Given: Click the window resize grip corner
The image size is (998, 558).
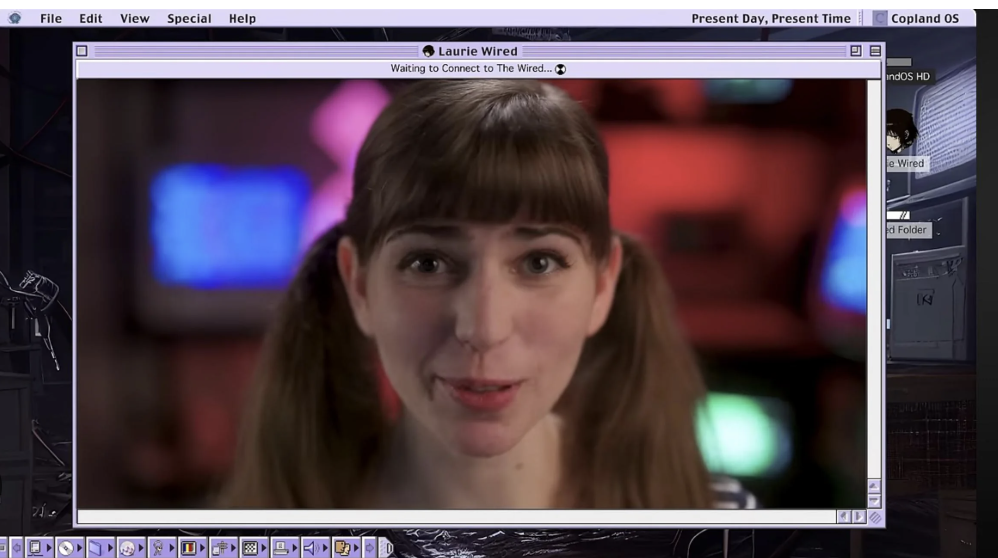Looking at the screenshot, I should [x=875, y=517].
